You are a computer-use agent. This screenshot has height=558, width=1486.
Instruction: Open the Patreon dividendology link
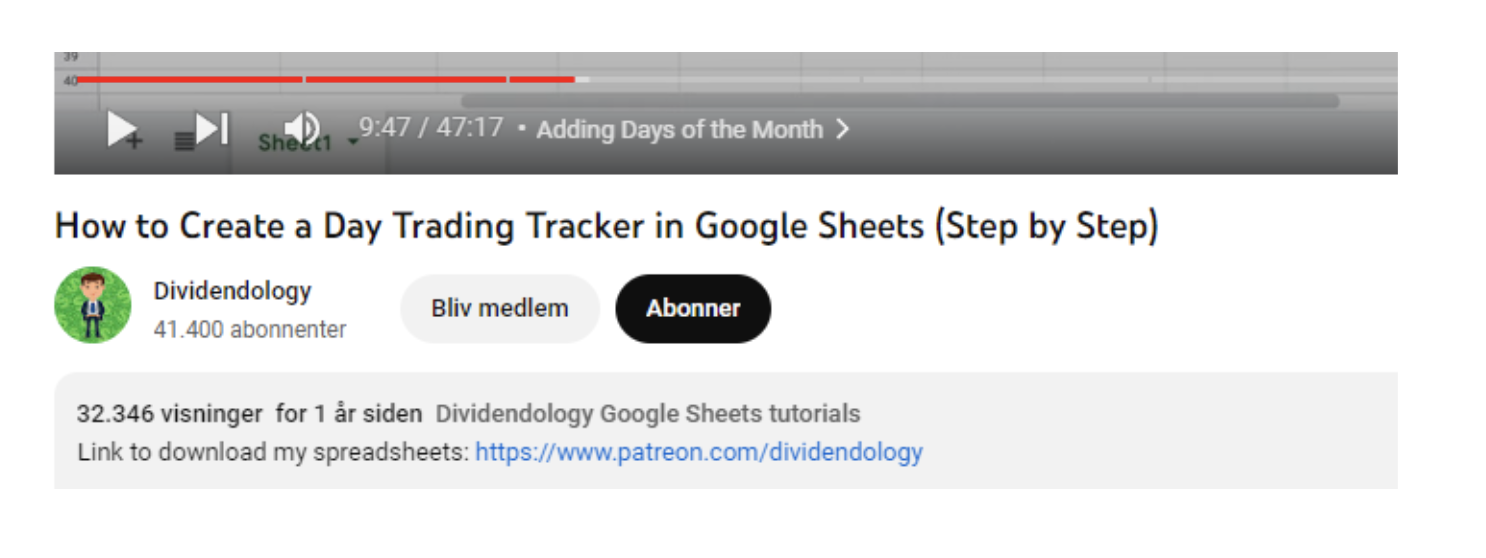tap(698, 452)
